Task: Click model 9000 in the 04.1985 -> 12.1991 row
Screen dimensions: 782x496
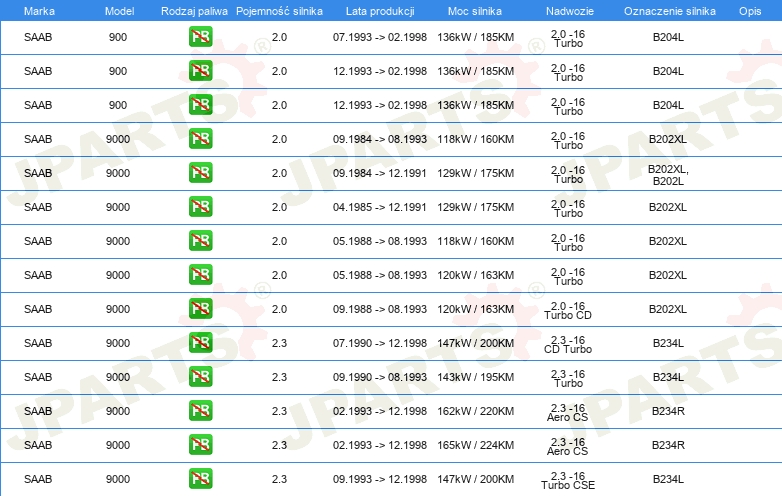Action: 118,207
